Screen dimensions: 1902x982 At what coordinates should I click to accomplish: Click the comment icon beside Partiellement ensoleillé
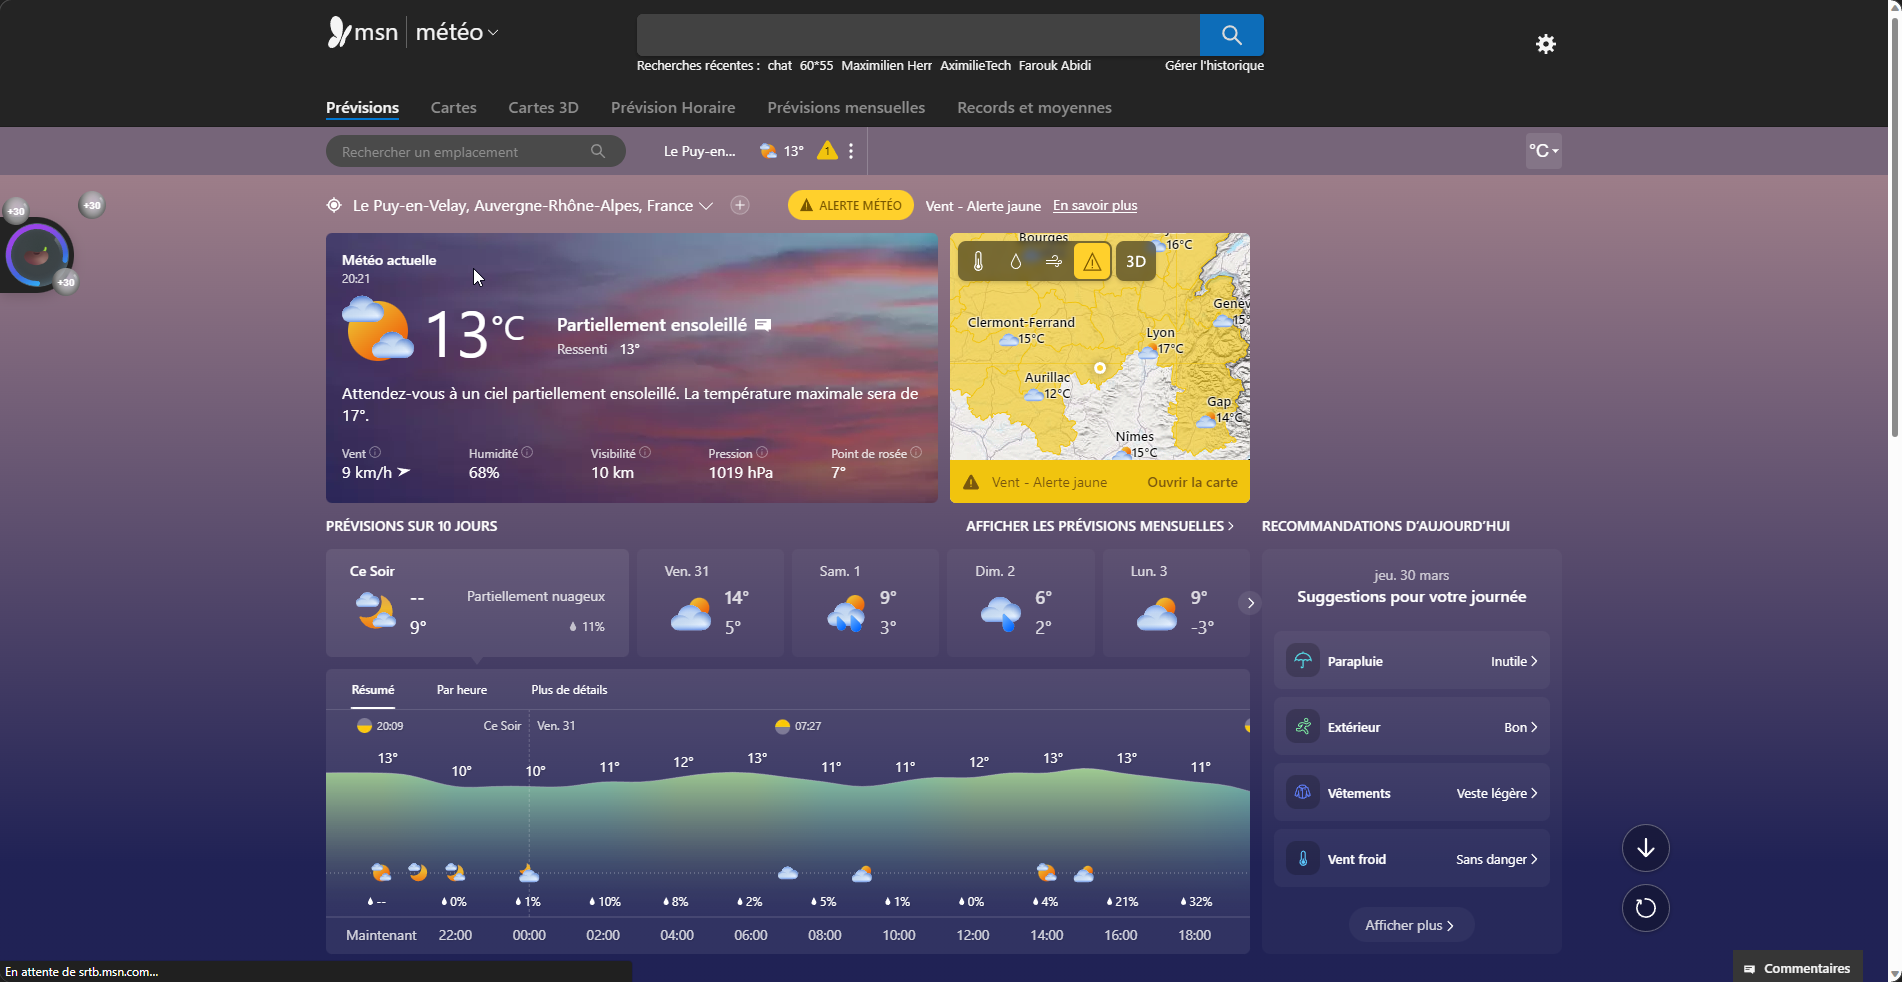763,325
